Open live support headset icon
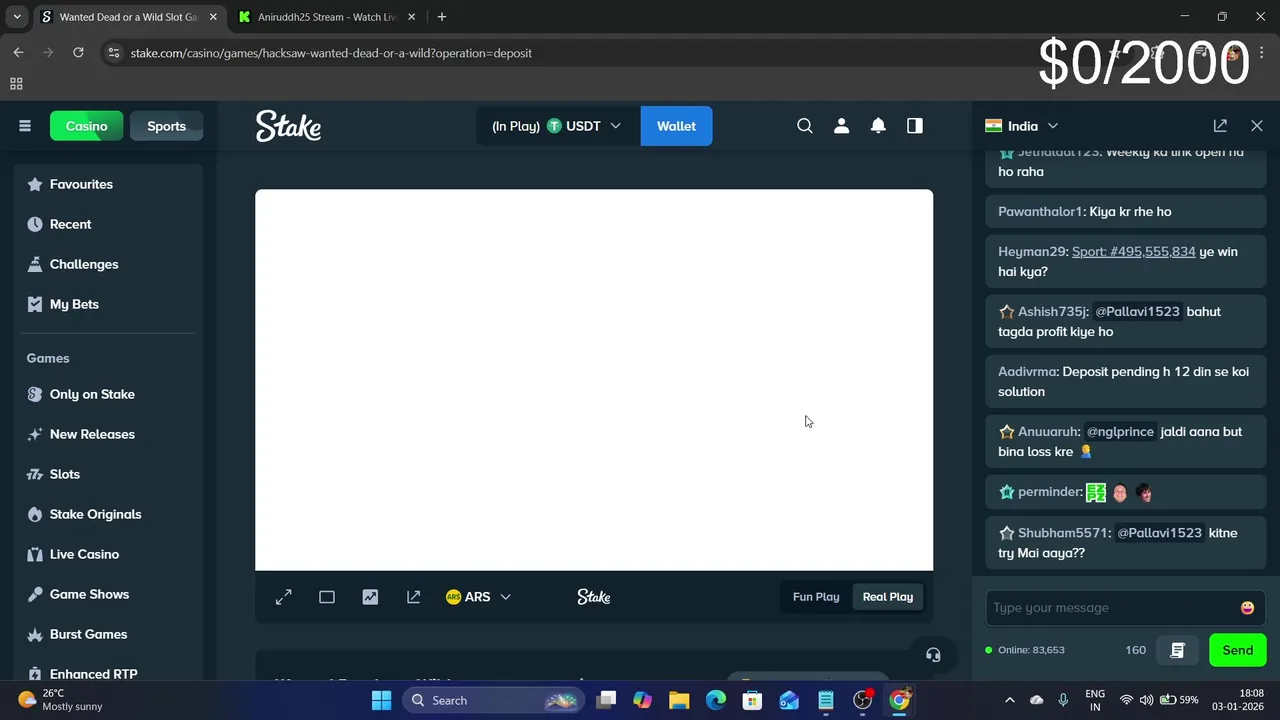The width and height of the screenshot is (1280, 720). pyautogui.click(x=933, y=655)
